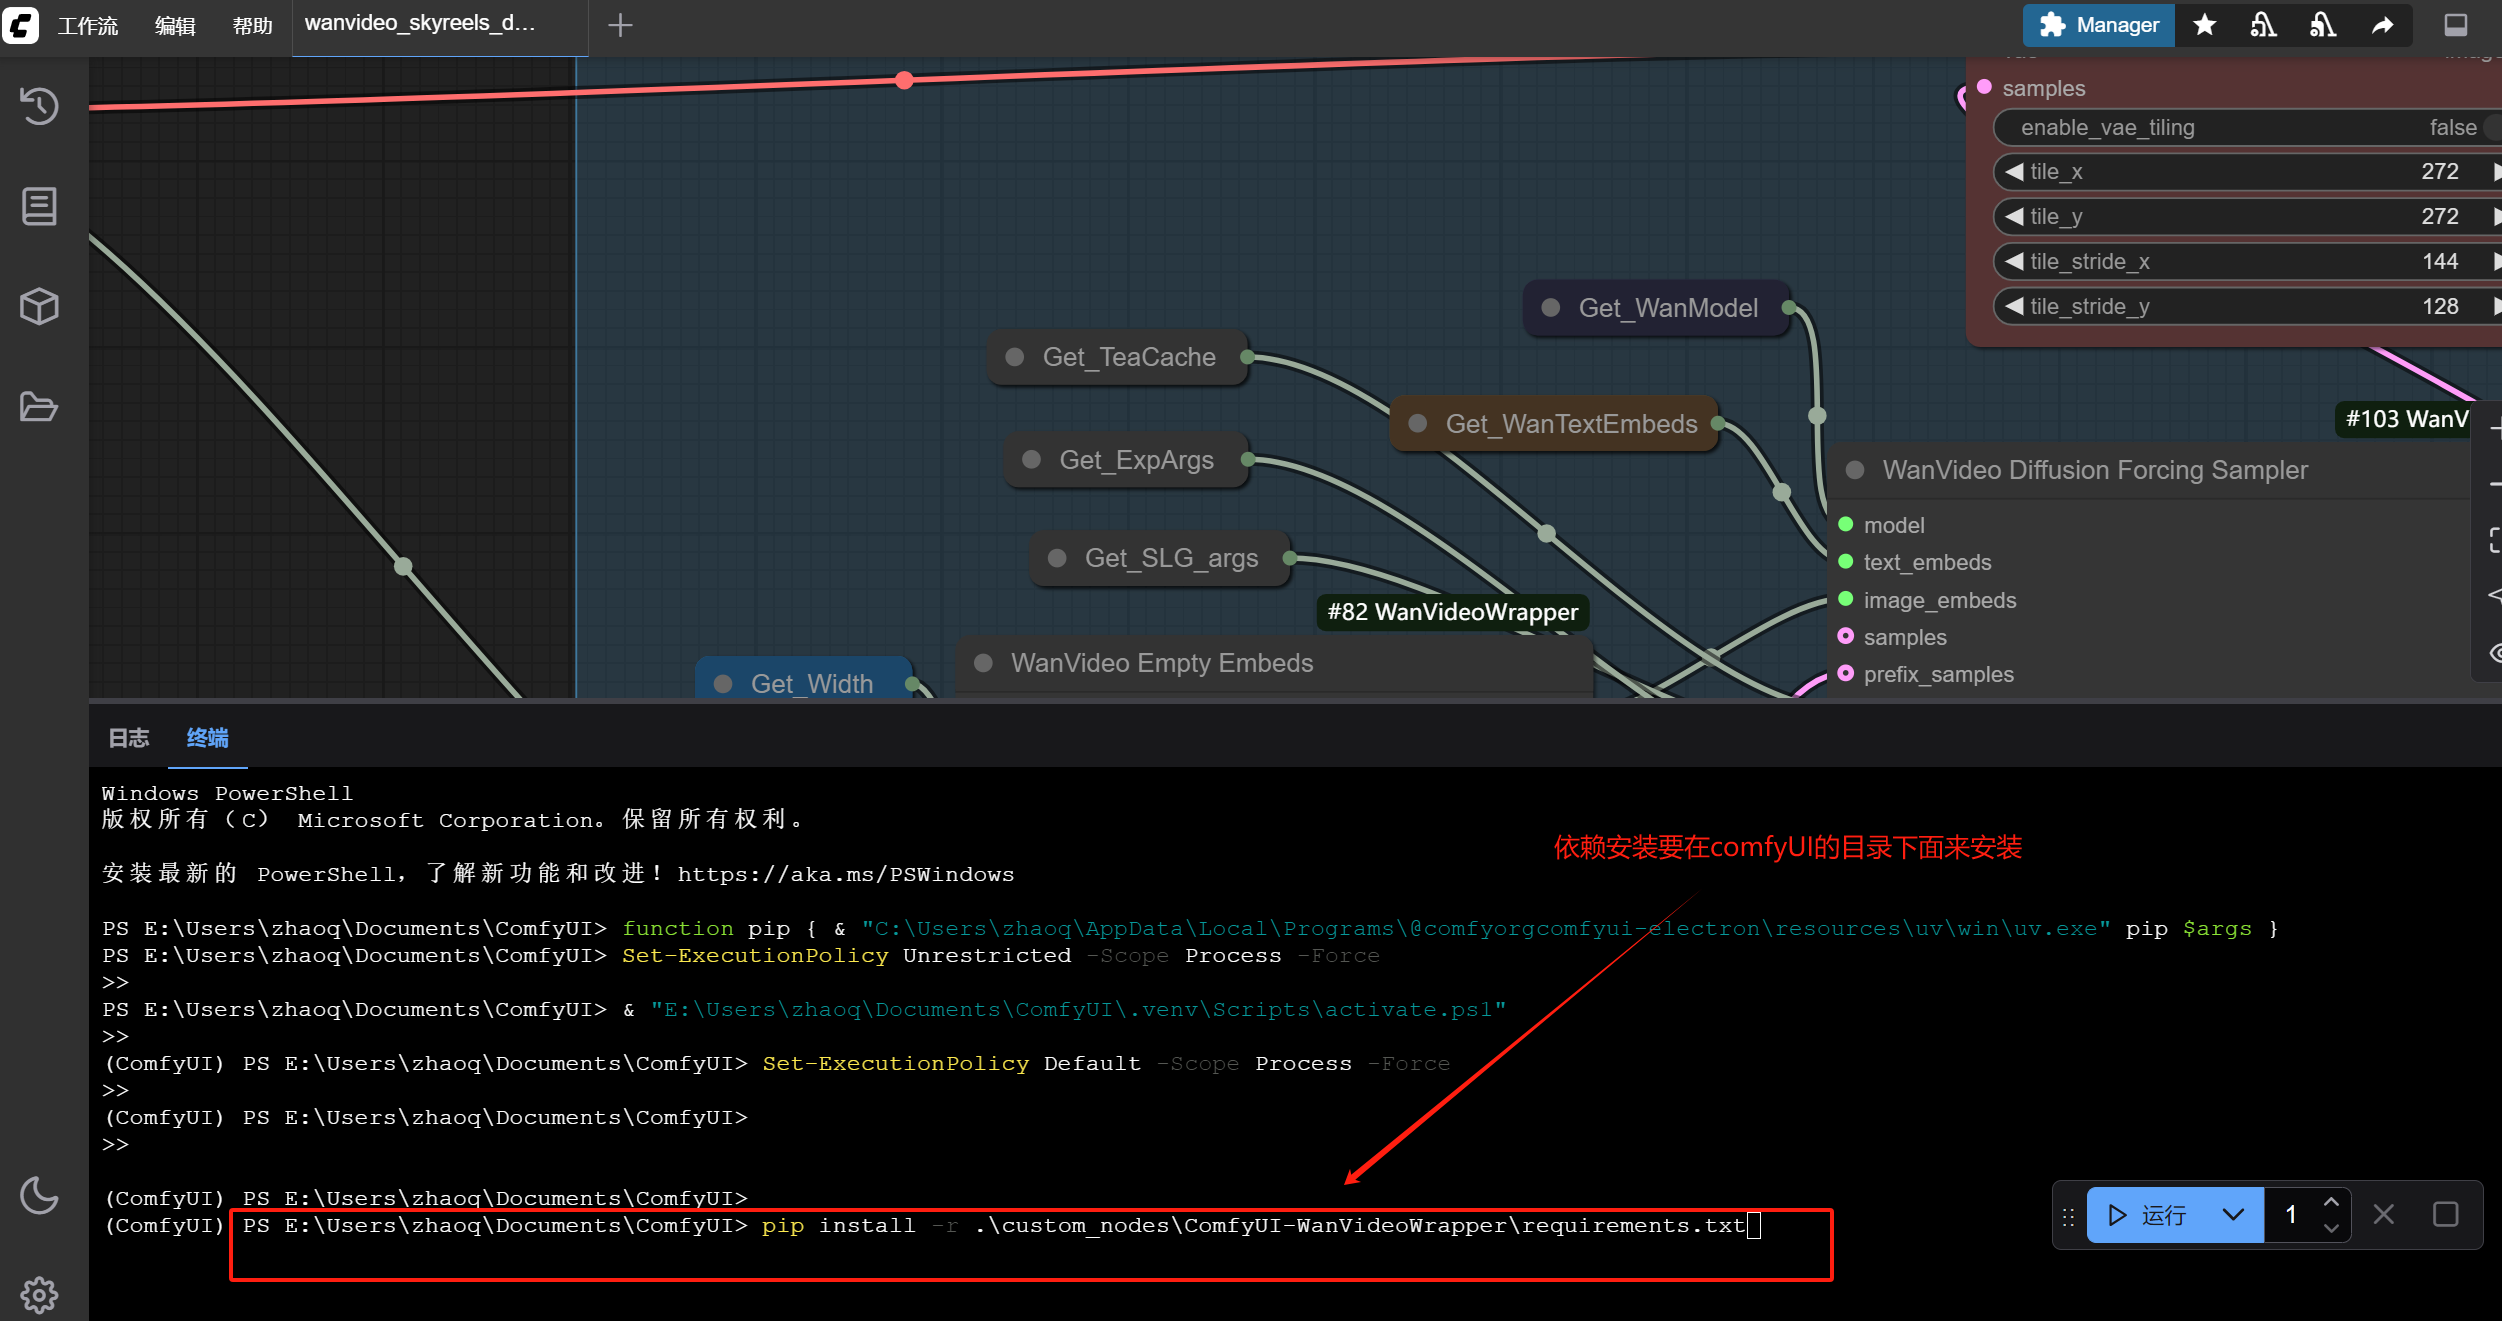Click the Manager button

2098,25
